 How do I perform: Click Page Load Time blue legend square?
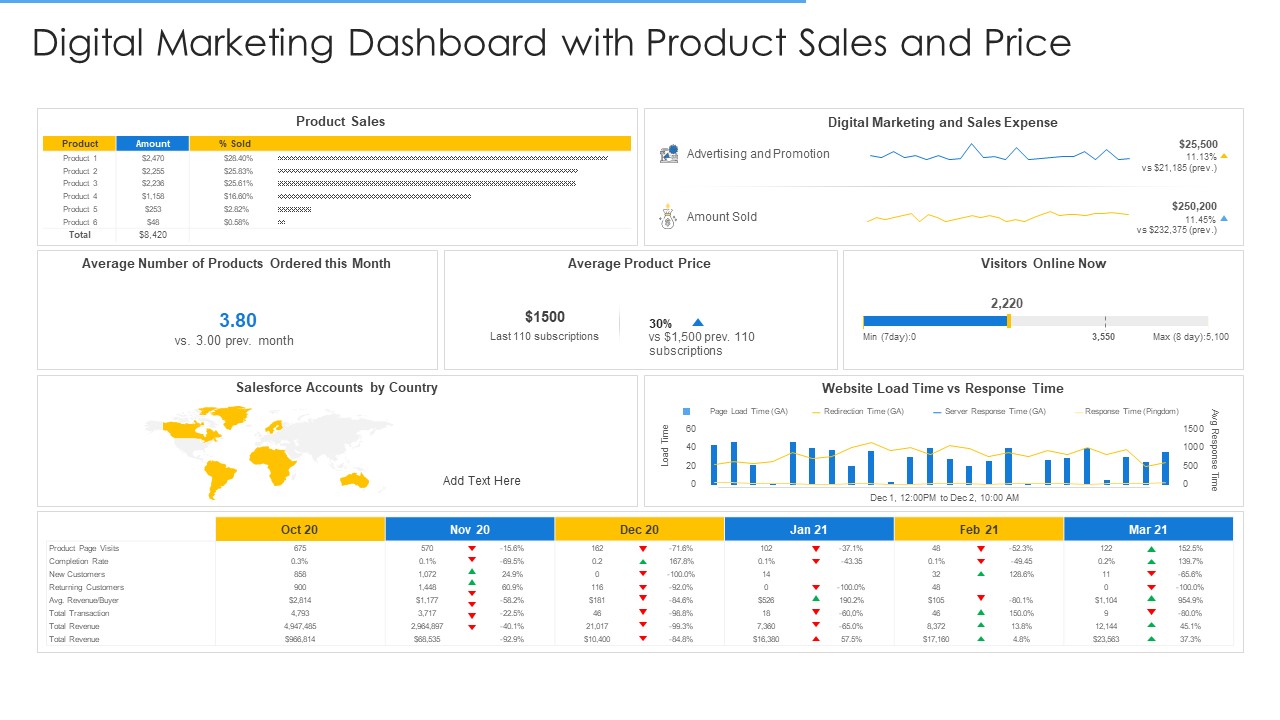[687, 411]
